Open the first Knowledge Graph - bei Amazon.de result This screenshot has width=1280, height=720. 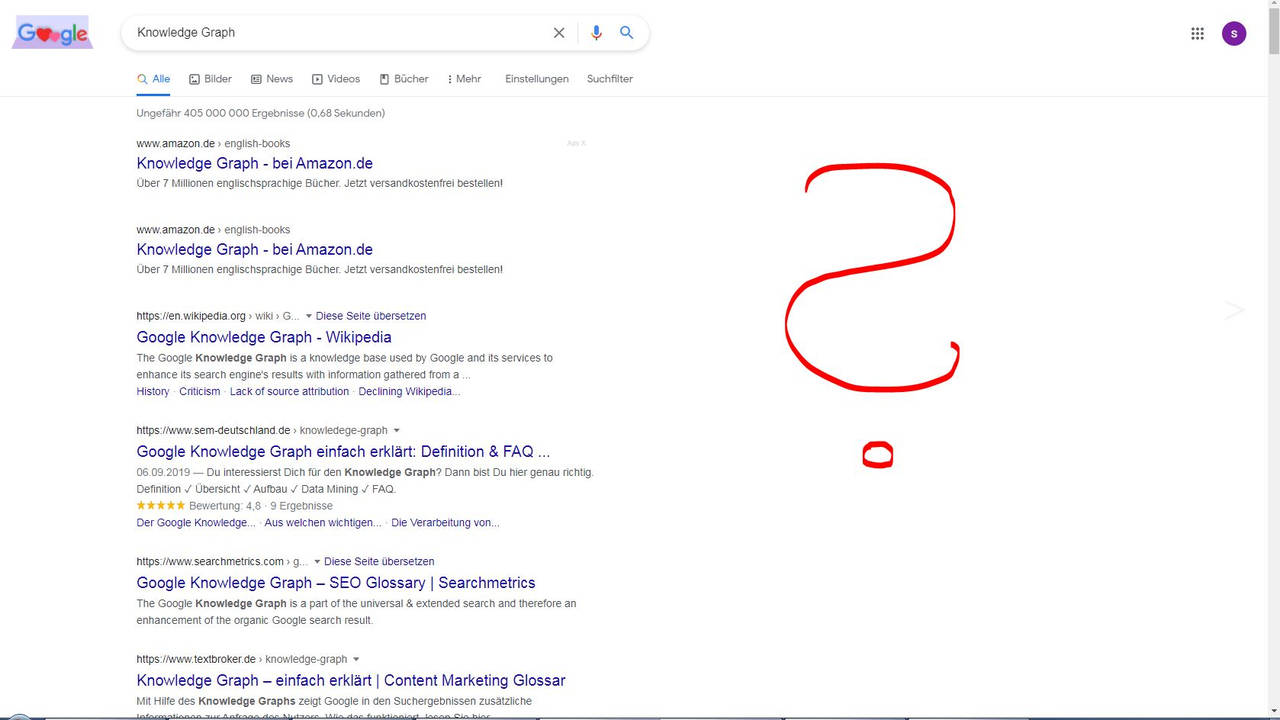click(x=255, y=163)
